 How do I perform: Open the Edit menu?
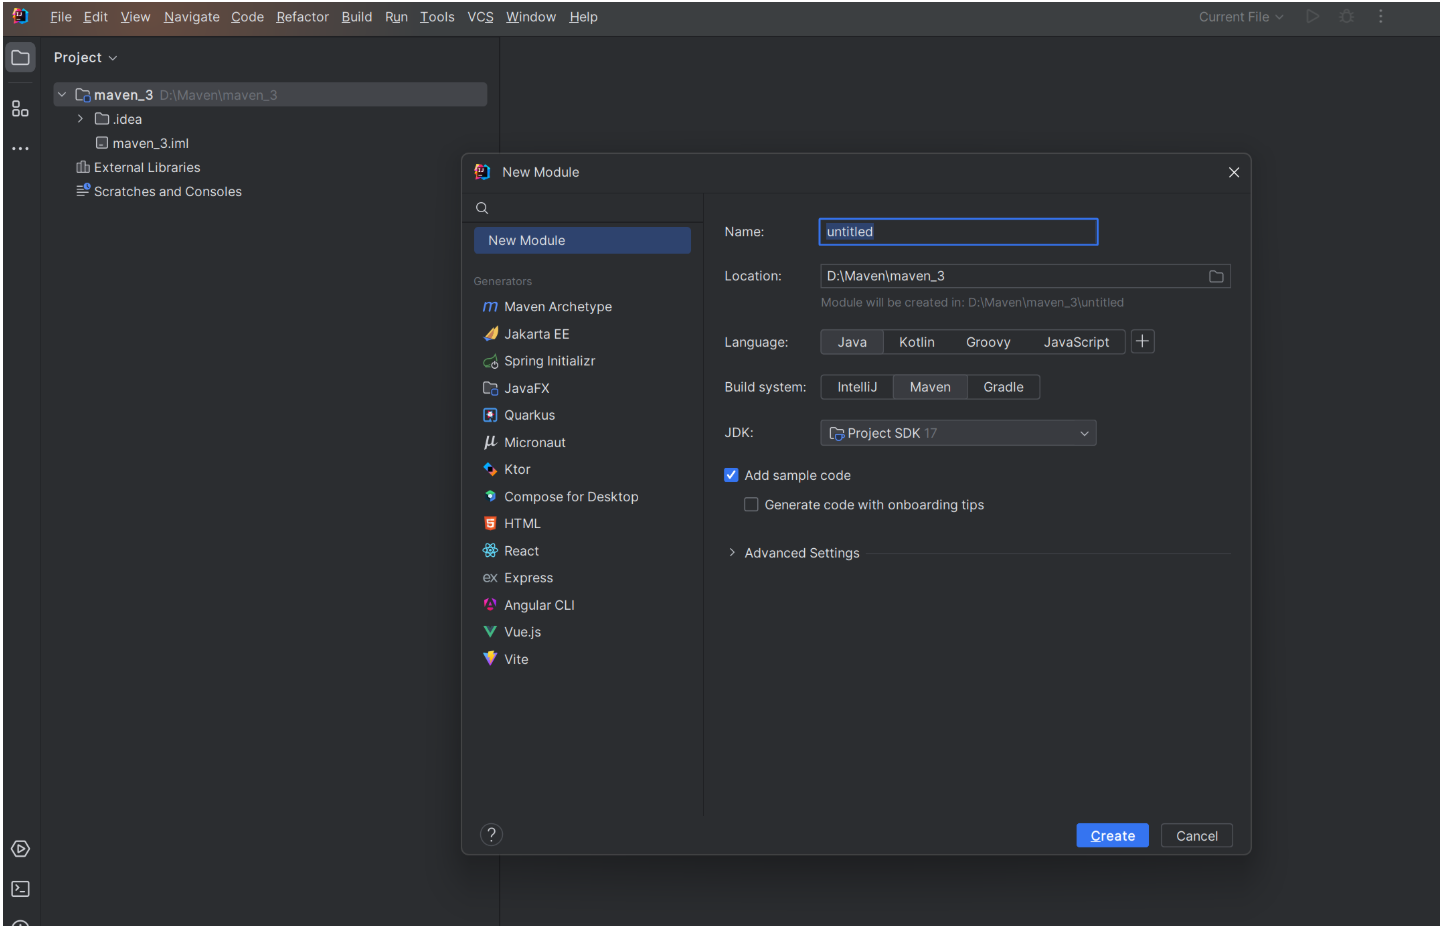click(96, 17)
